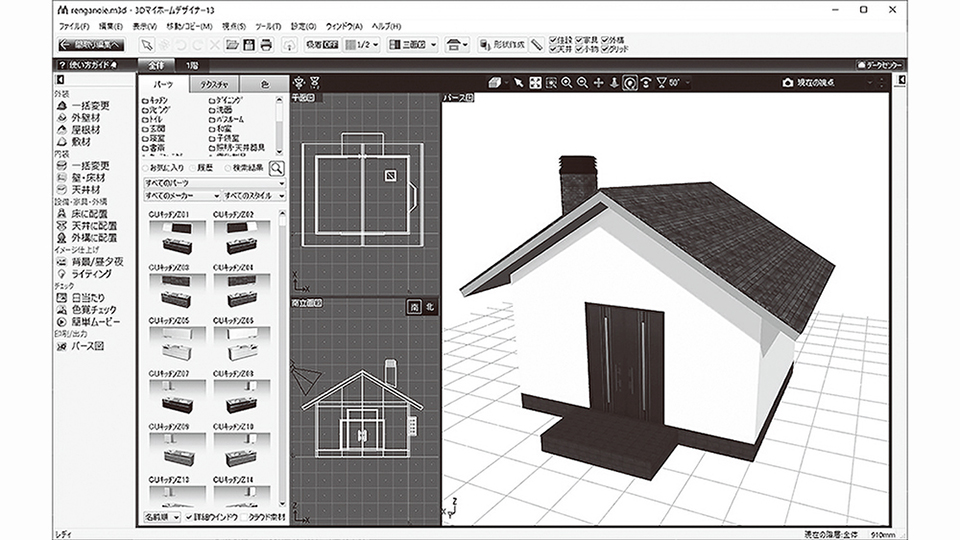Open the 名前順 sort order dropdown
The image size is (960, 540).
(162, 517)
